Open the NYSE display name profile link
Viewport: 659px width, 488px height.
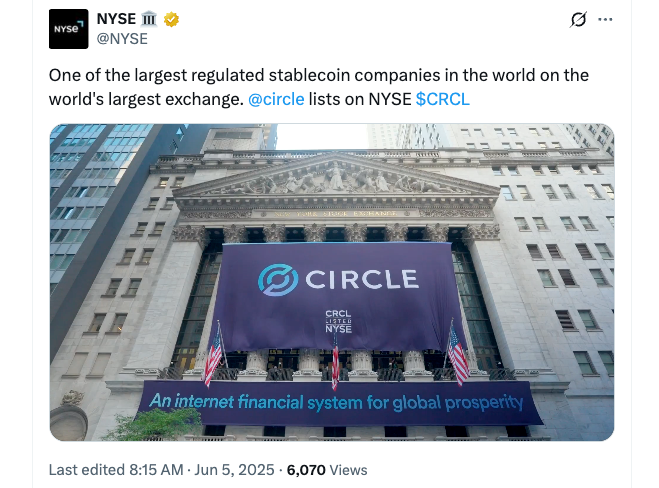[x=117, y=20]
